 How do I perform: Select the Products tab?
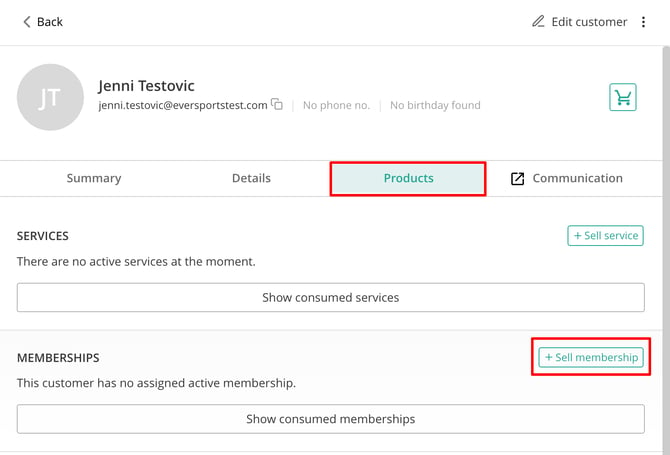click(408, 179)
